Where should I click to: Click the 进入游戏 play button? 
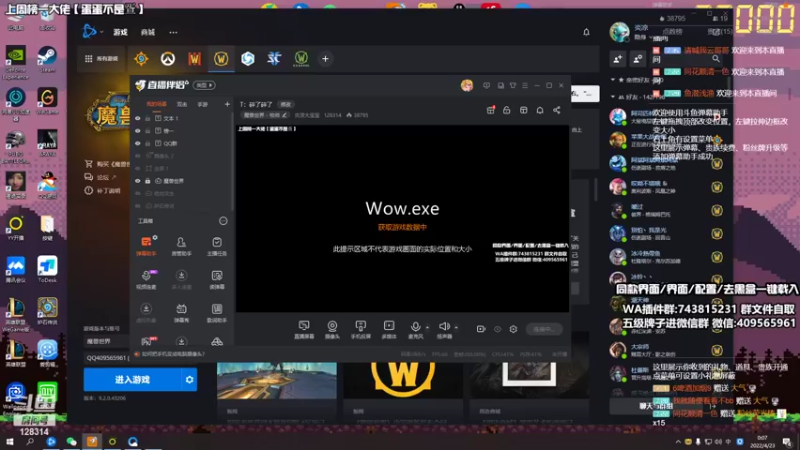click(x=132, y=380)
